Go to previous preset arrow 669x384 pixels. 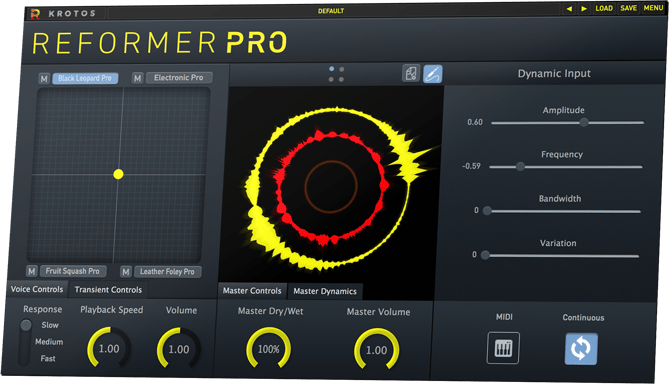[x=569, y=9]
